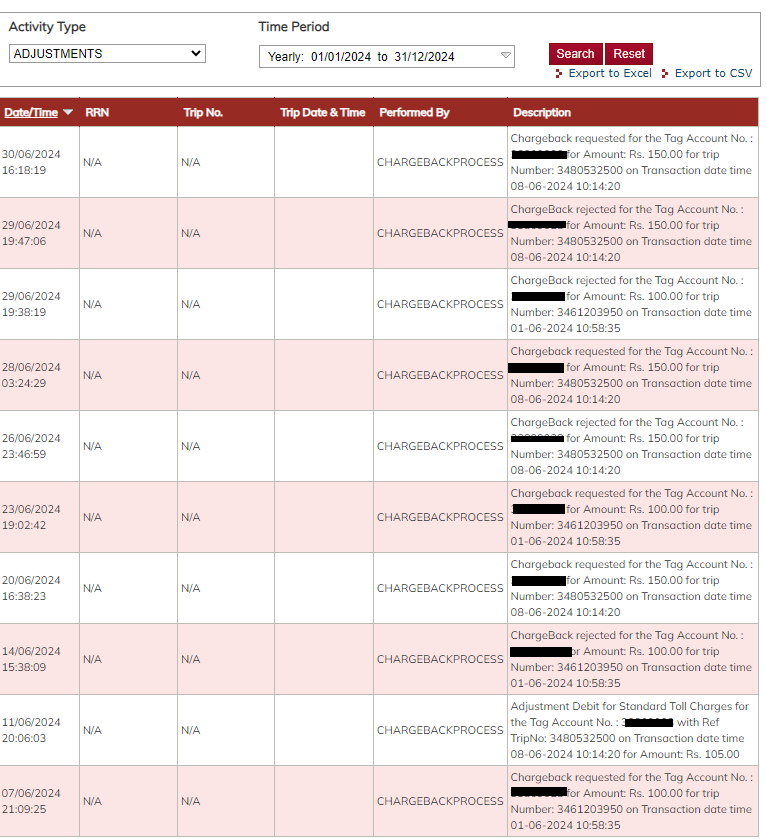Click CHARGEBACKPROCESS in the 11/06/2024 row
Screen dimensions: 766x839
point(440,730)
